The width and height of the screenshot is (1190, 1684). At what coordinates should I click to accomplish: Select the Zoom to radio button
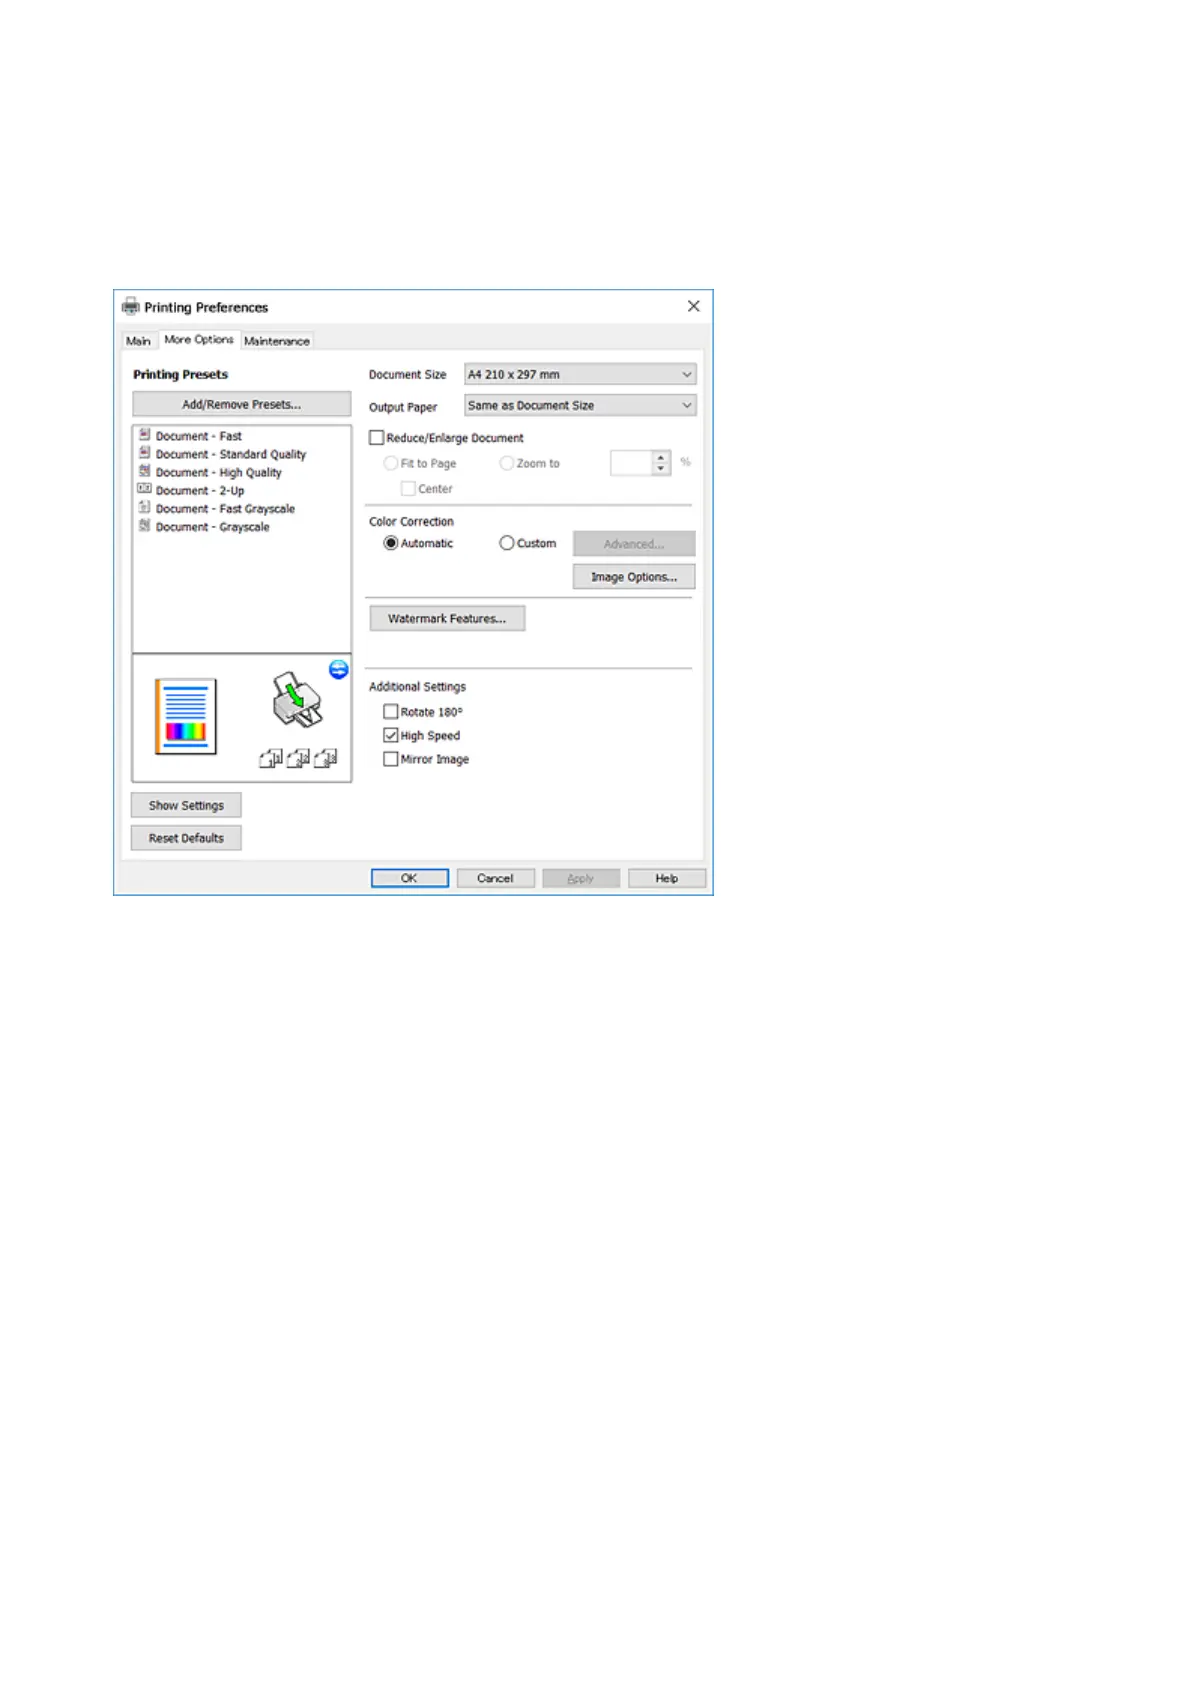[x=507, y=463]
